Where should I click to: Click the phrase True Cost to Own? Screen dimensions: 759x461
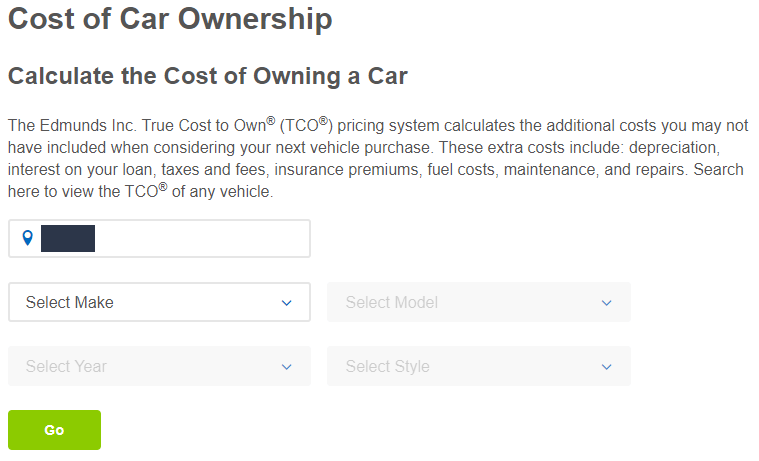pos(205,125)
